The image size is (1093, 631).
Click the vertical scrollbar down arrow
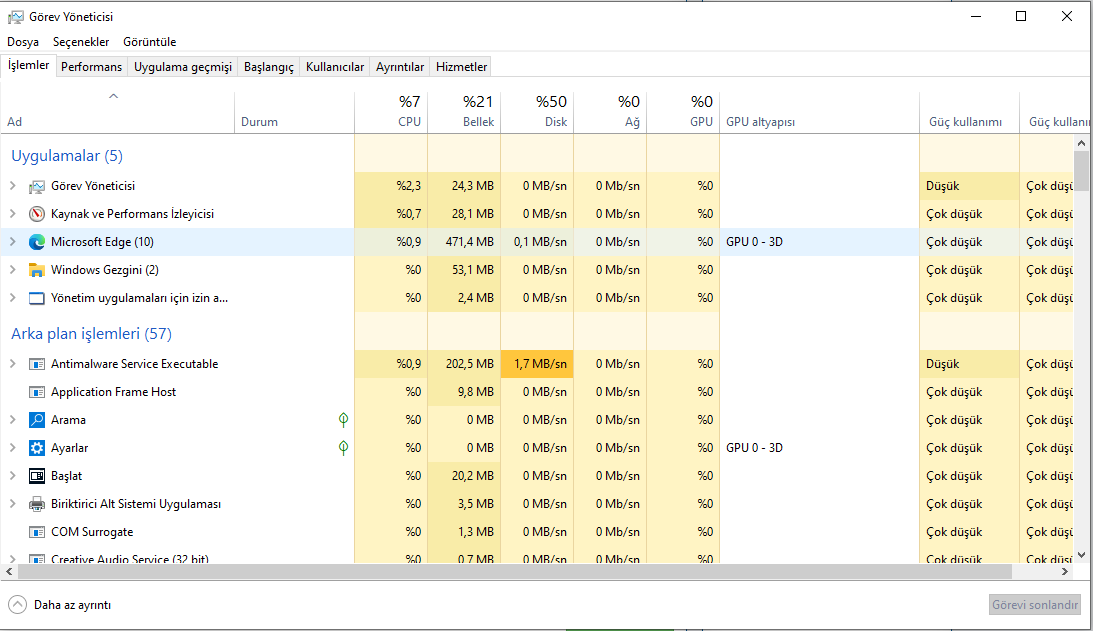click(1082, 554)
